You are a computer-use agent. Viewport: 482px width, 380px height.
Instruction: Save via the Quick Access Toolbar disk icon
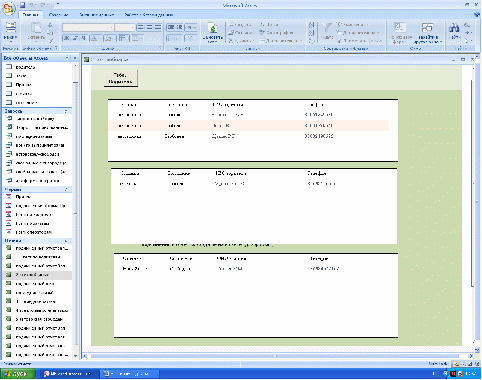tap(22, 5)
